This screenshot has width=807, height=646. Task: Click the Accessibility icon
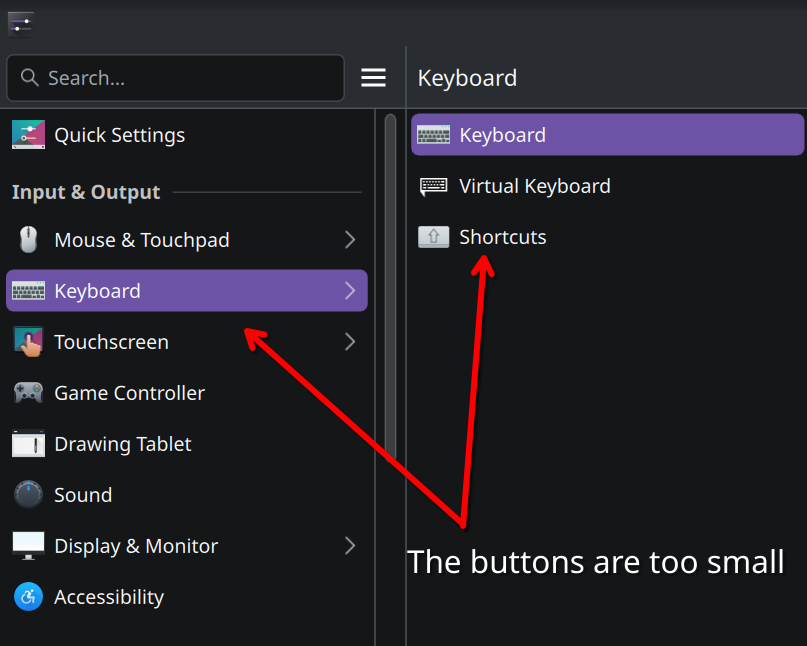click(x=28, y=597)
